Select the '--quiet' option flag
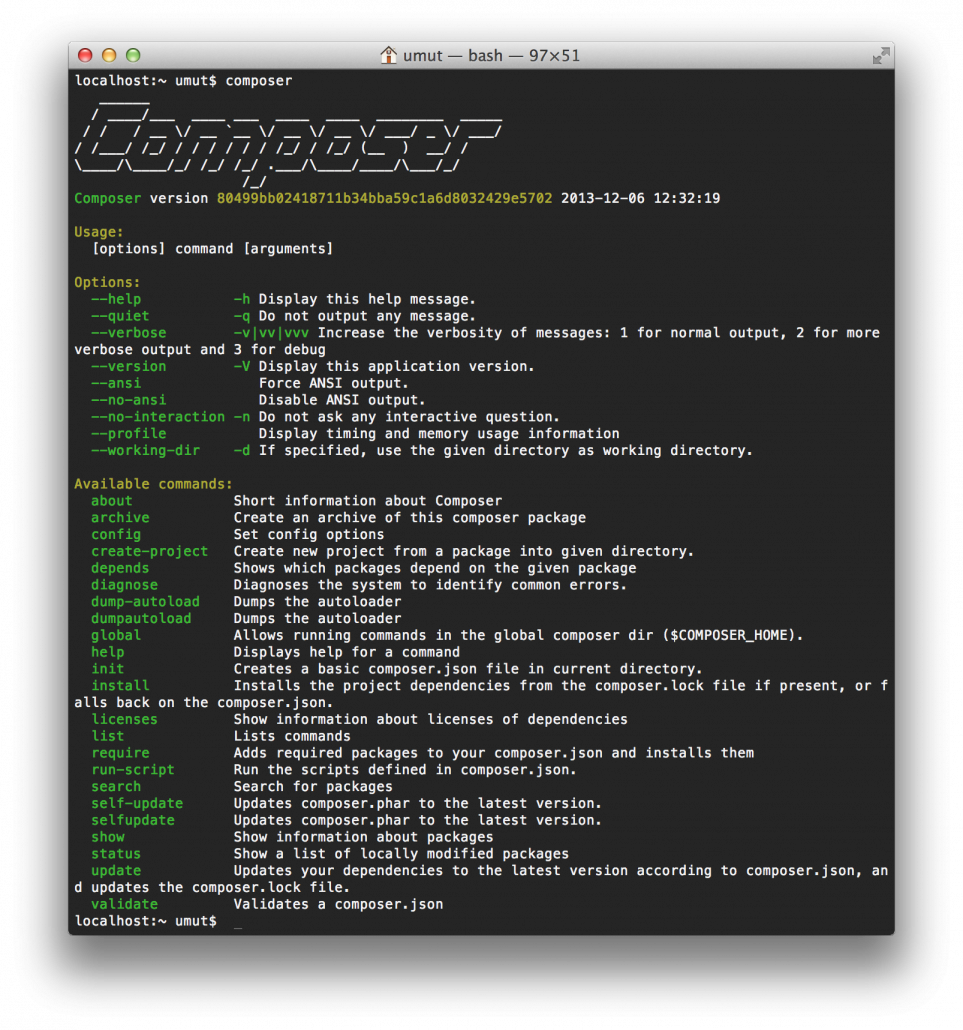Image resolution: width=963 pixels, height=1030 pixels. (120, 316)
